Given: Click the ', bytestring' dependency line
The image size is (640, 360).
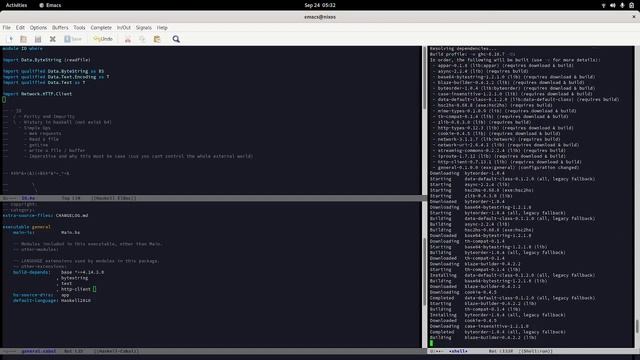Looking at the screenshot, I should point(72,278).
